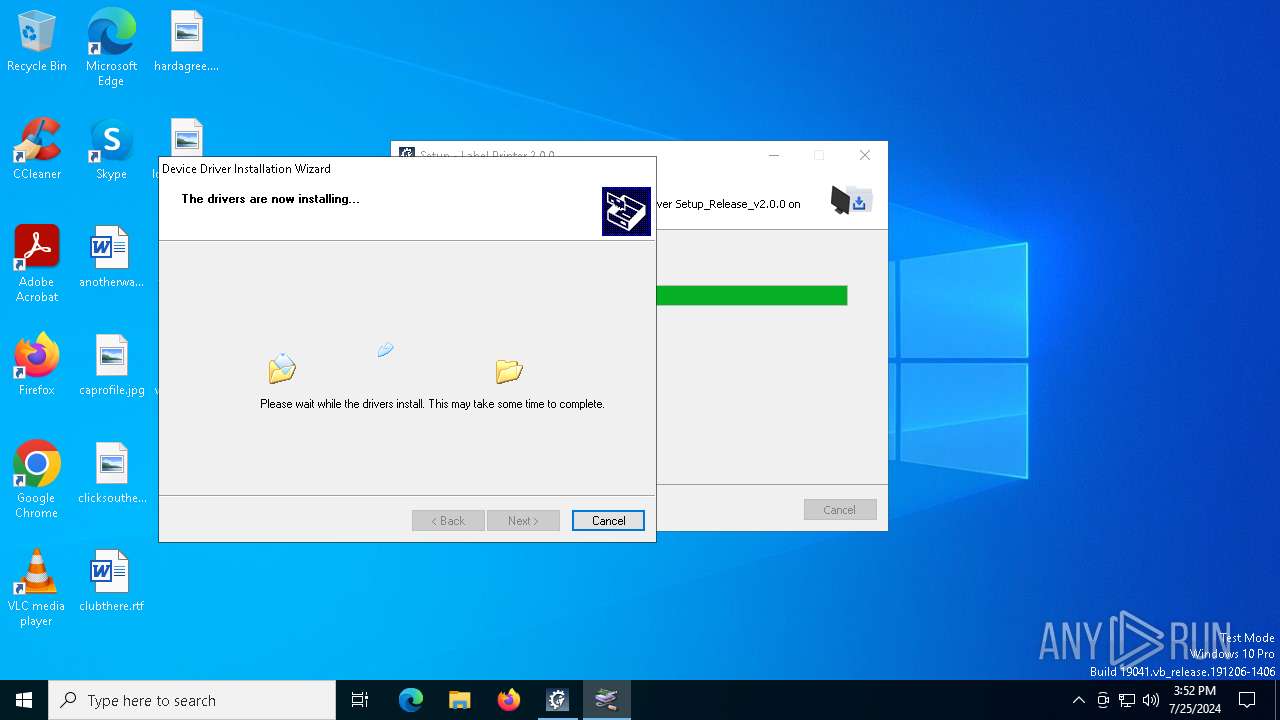The width and height of the screenshot is (1280, 720).
Task: Open the clock and calendar flyout
Action: point(1194,700)
